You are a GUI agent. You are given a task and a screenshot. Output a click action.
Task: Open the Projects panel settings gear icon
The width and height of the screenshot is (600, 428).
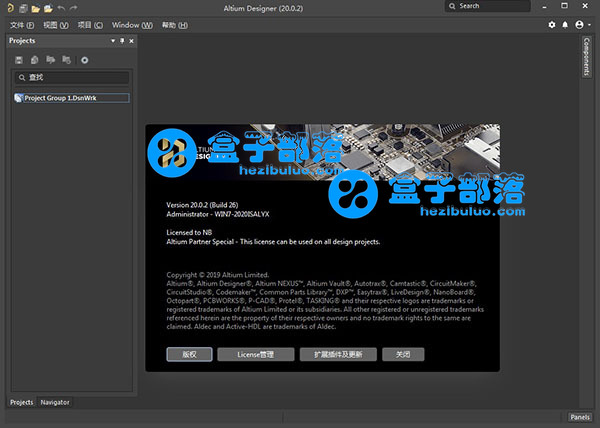(85, 60)
